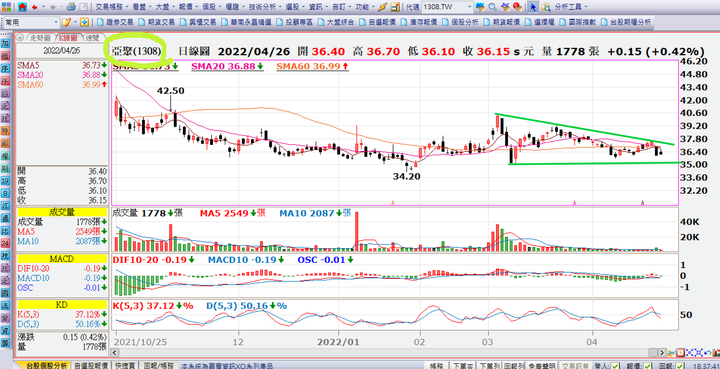Click the icon right of the magnifier
Viewport: 720px width, 369px height.
[x=505, y=7]
